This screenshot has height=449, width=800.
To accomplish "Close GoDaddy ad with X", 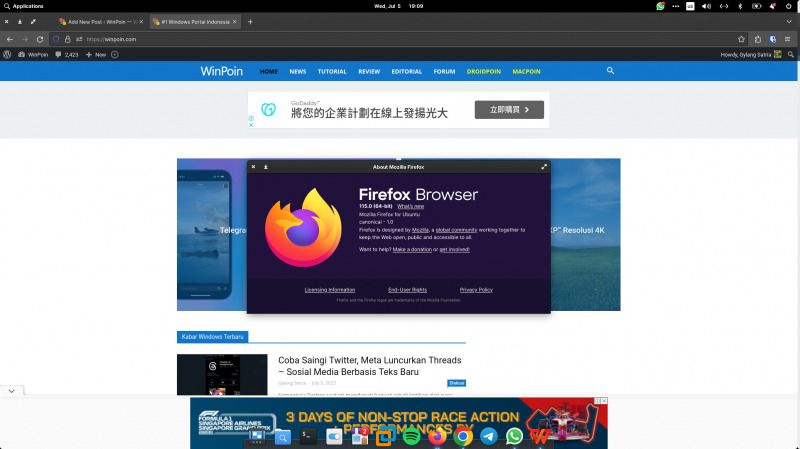I will [x=251, y=125].
